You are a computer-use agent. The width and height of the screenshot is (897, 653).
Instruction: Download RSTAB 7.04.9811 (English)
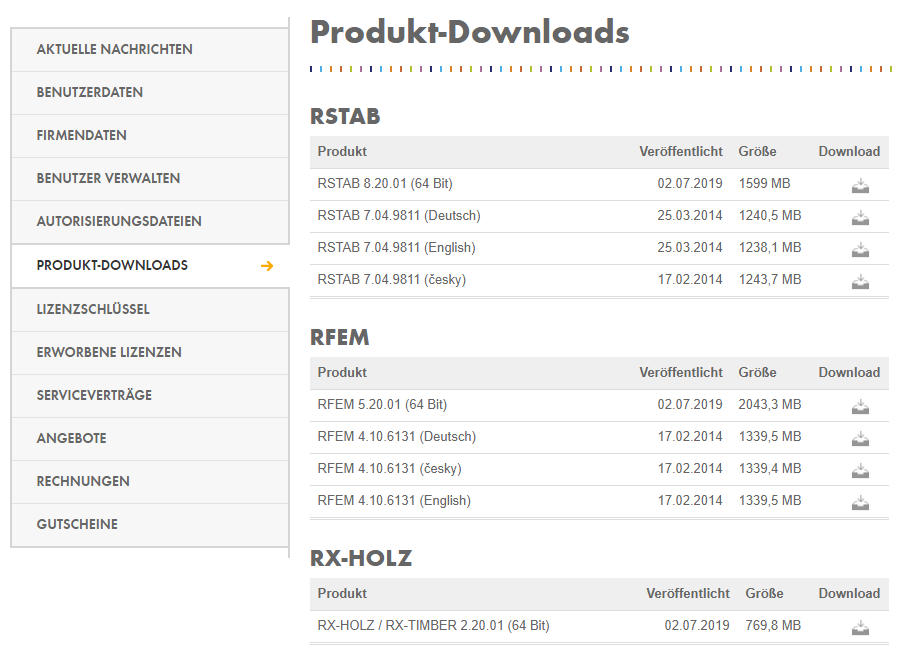click(860, 248)
